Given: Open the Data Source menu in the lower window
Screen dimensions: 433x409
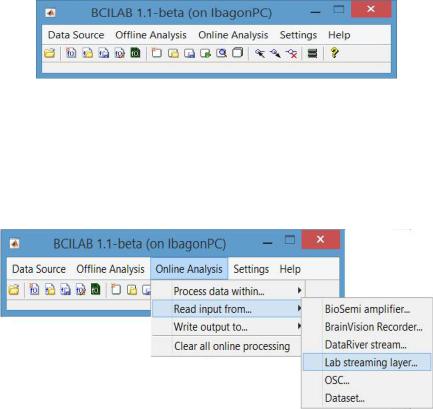Looking at the screenshot, I should pyautogui.click(x=39, y=269).
